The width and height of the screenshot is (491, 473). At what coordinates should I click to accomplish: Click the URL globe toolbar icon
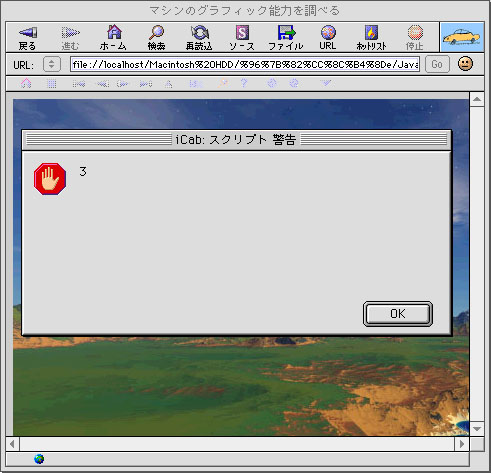coord(328,33)
